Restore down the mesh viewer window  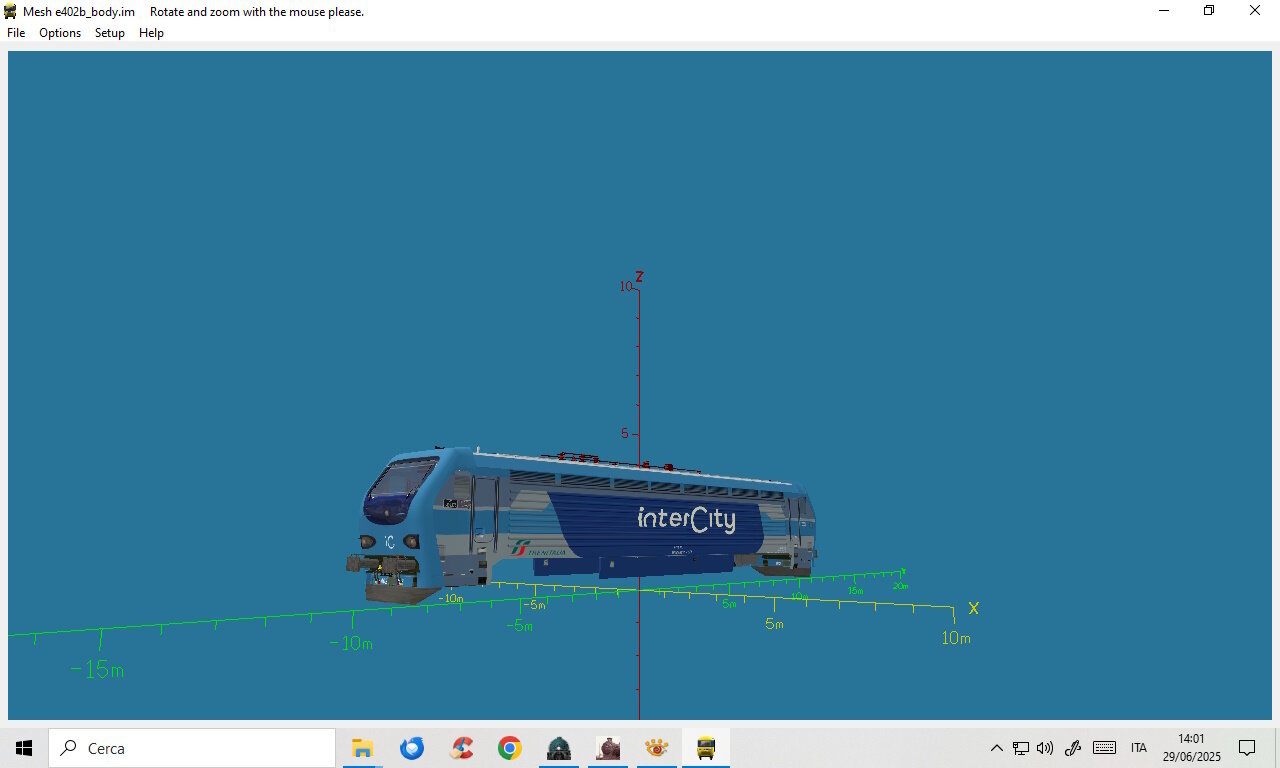[1209, 11]
